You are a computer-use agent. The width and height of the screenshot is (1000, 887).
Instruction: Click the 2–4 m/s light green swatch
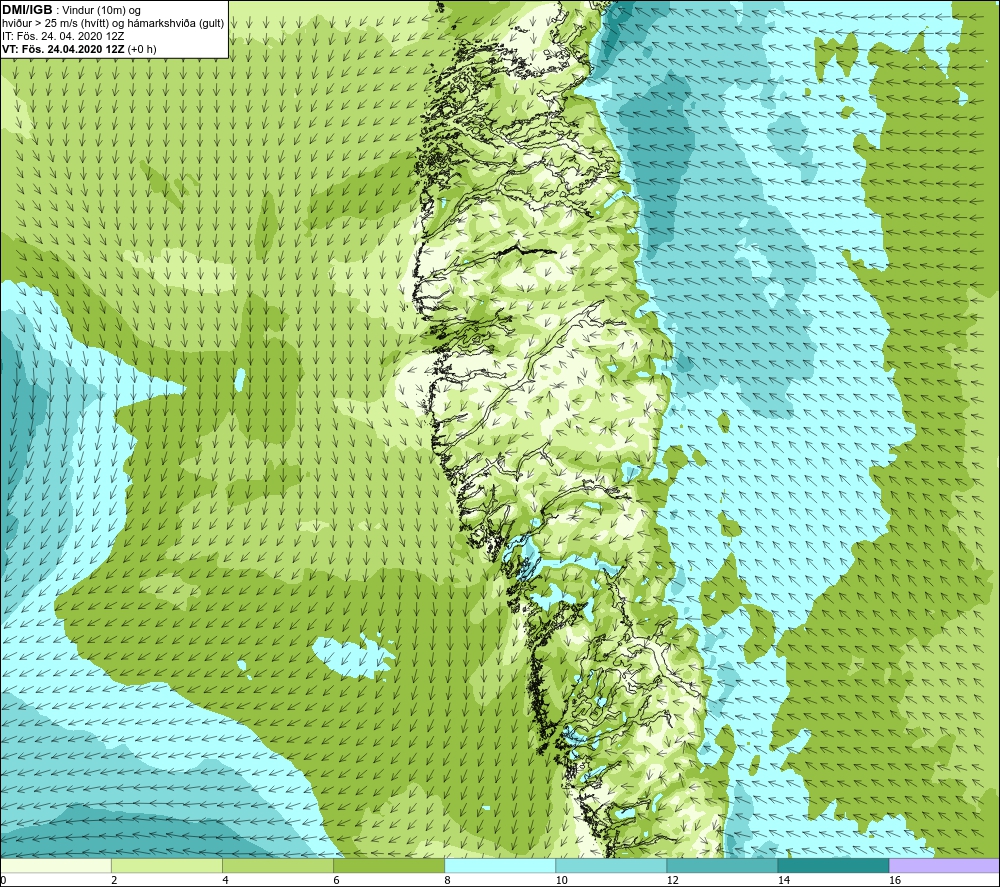coord(166,865)
